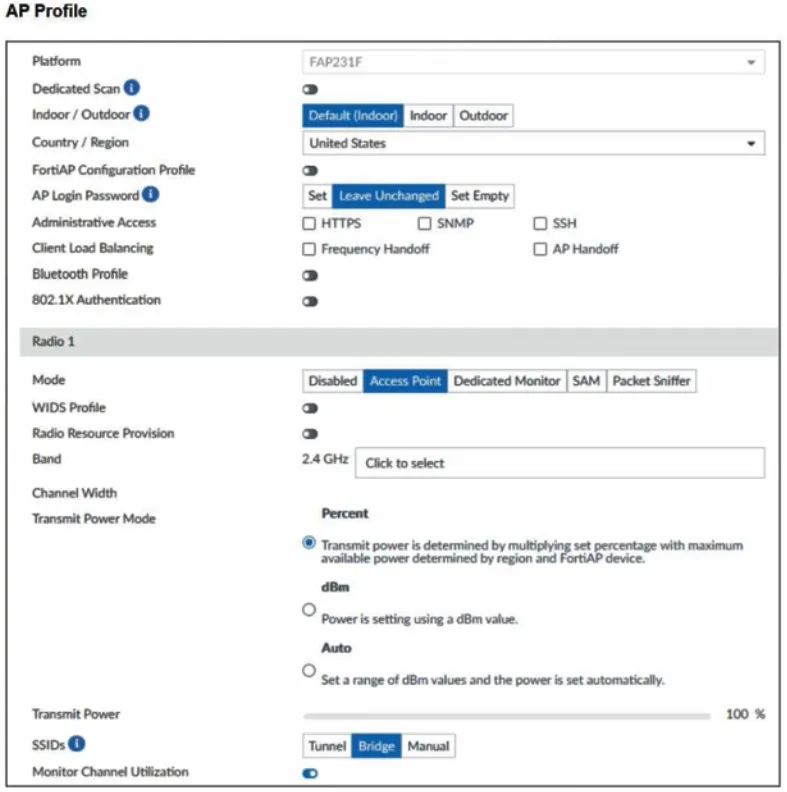Toggle FortiAP Configuration Profile switch
The height and width of the screenshot is (792, 787).
(x=310, y=171)
